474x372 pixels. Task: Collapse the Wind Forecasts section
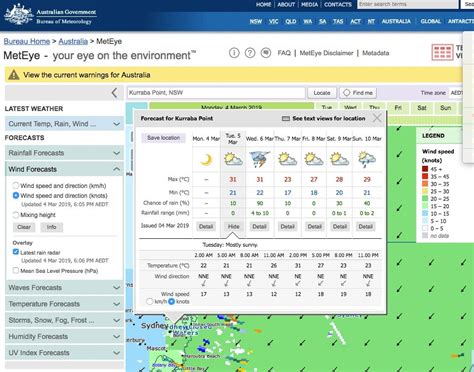(64, 169)
